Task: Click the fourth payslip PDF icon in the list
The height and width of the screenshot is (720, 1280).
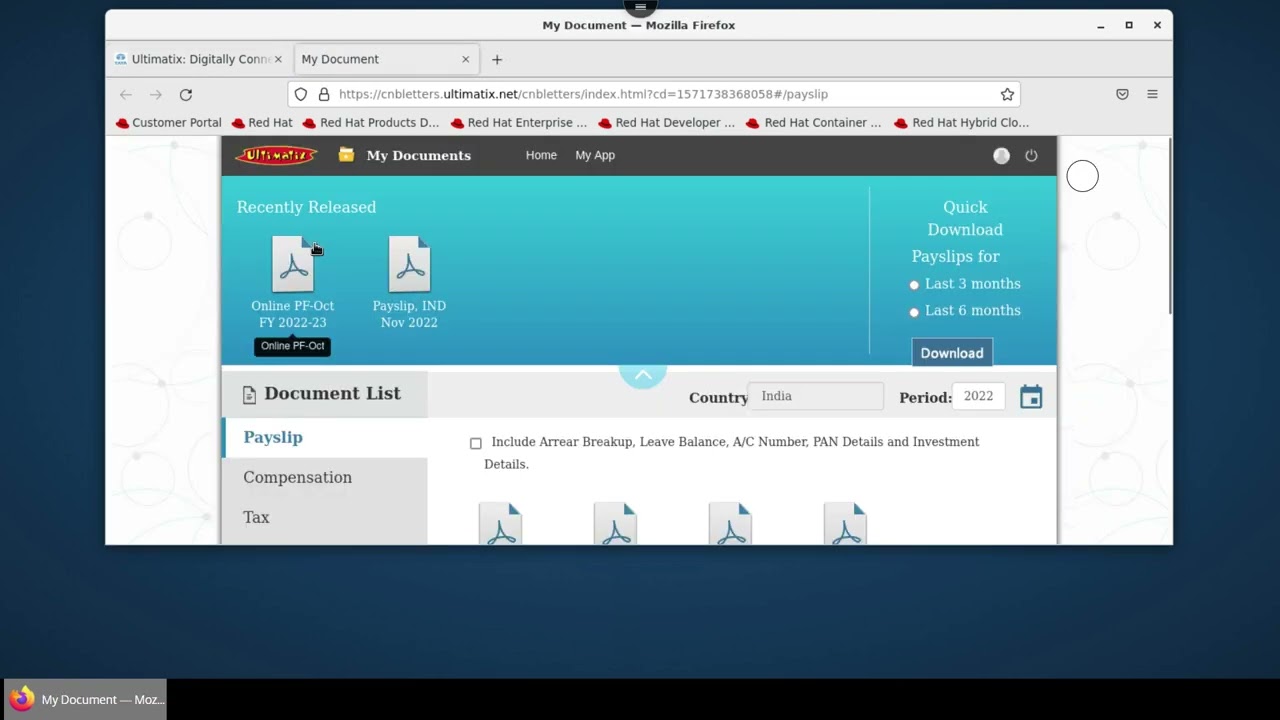Action: coord(845,524)
